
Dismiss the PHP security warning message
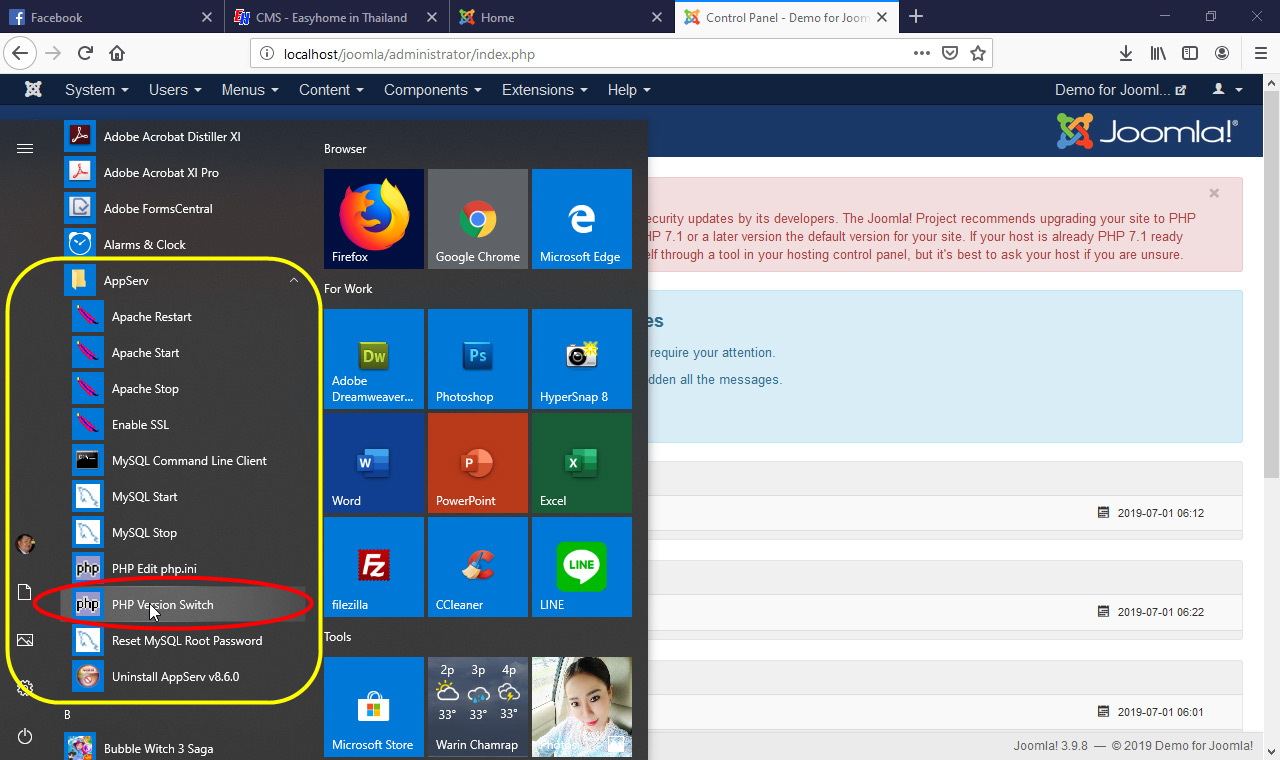(1213, 193)
